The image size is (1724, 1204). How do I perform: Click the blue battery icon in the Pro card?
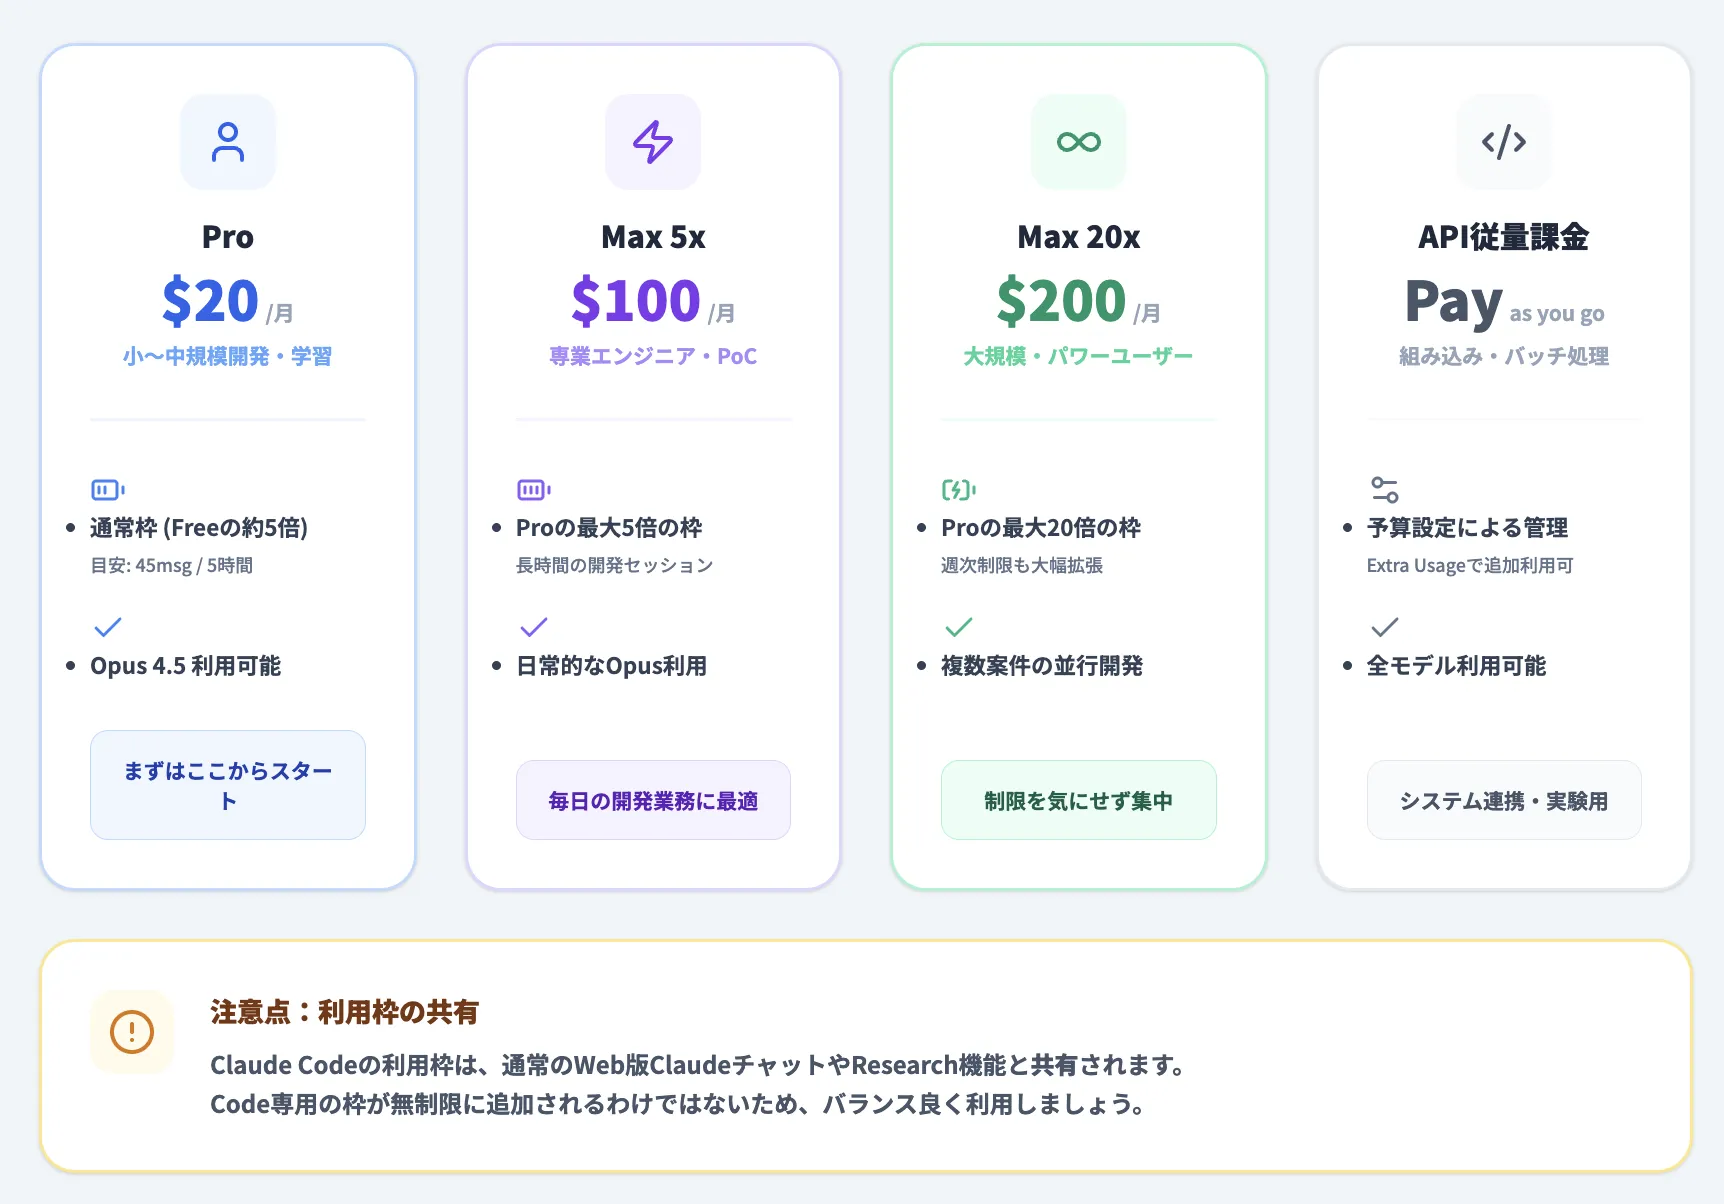107,489
